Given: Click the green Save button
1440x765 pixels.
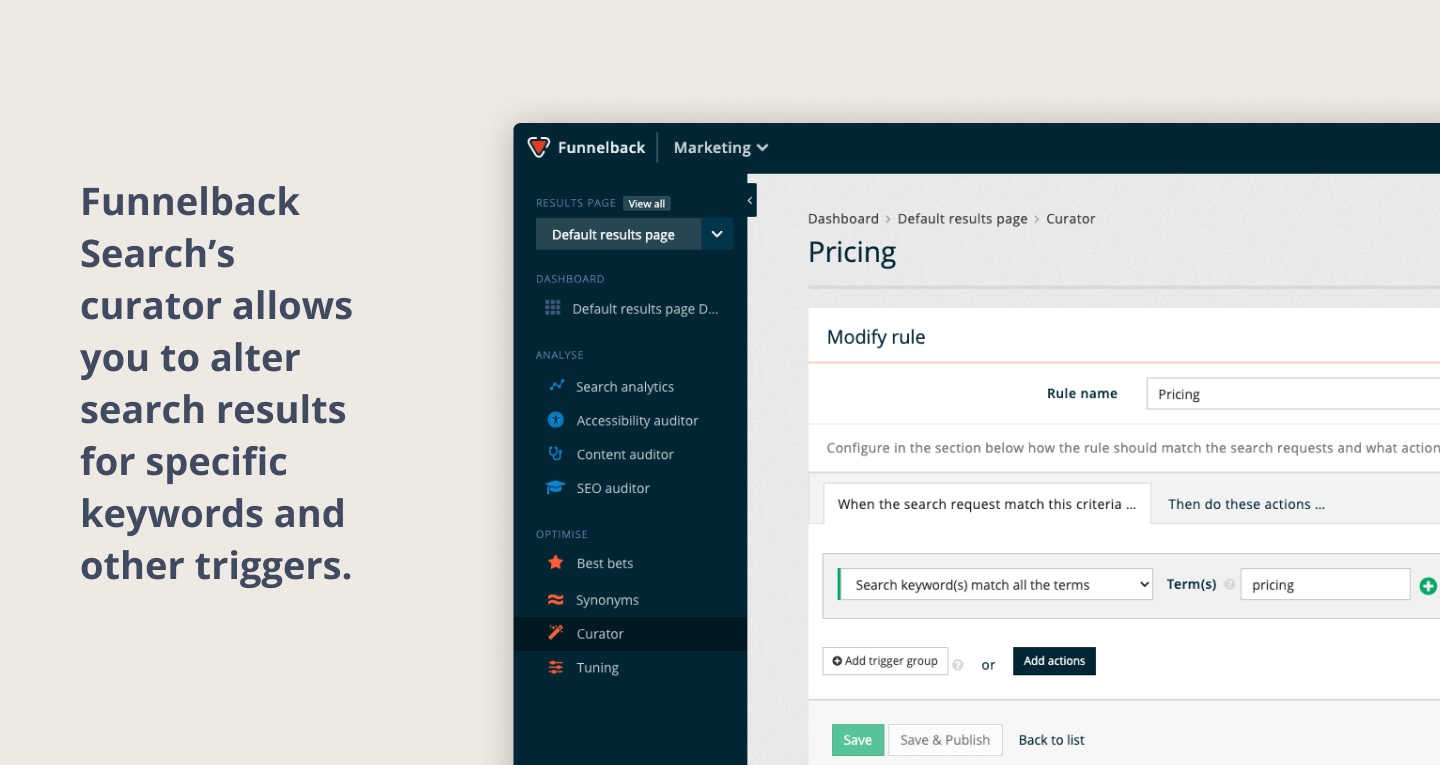Looking at the screenshot, I should (x=858, y=740).
